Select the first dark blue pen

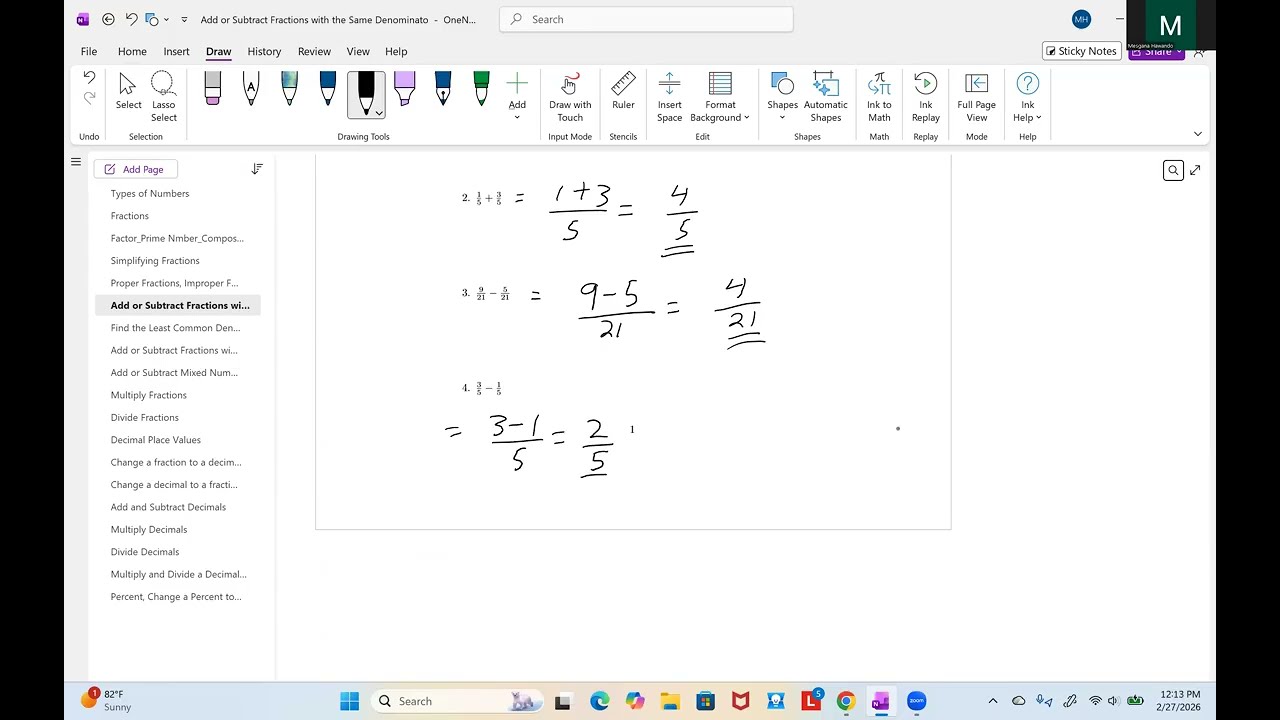(x=327, y=89)
